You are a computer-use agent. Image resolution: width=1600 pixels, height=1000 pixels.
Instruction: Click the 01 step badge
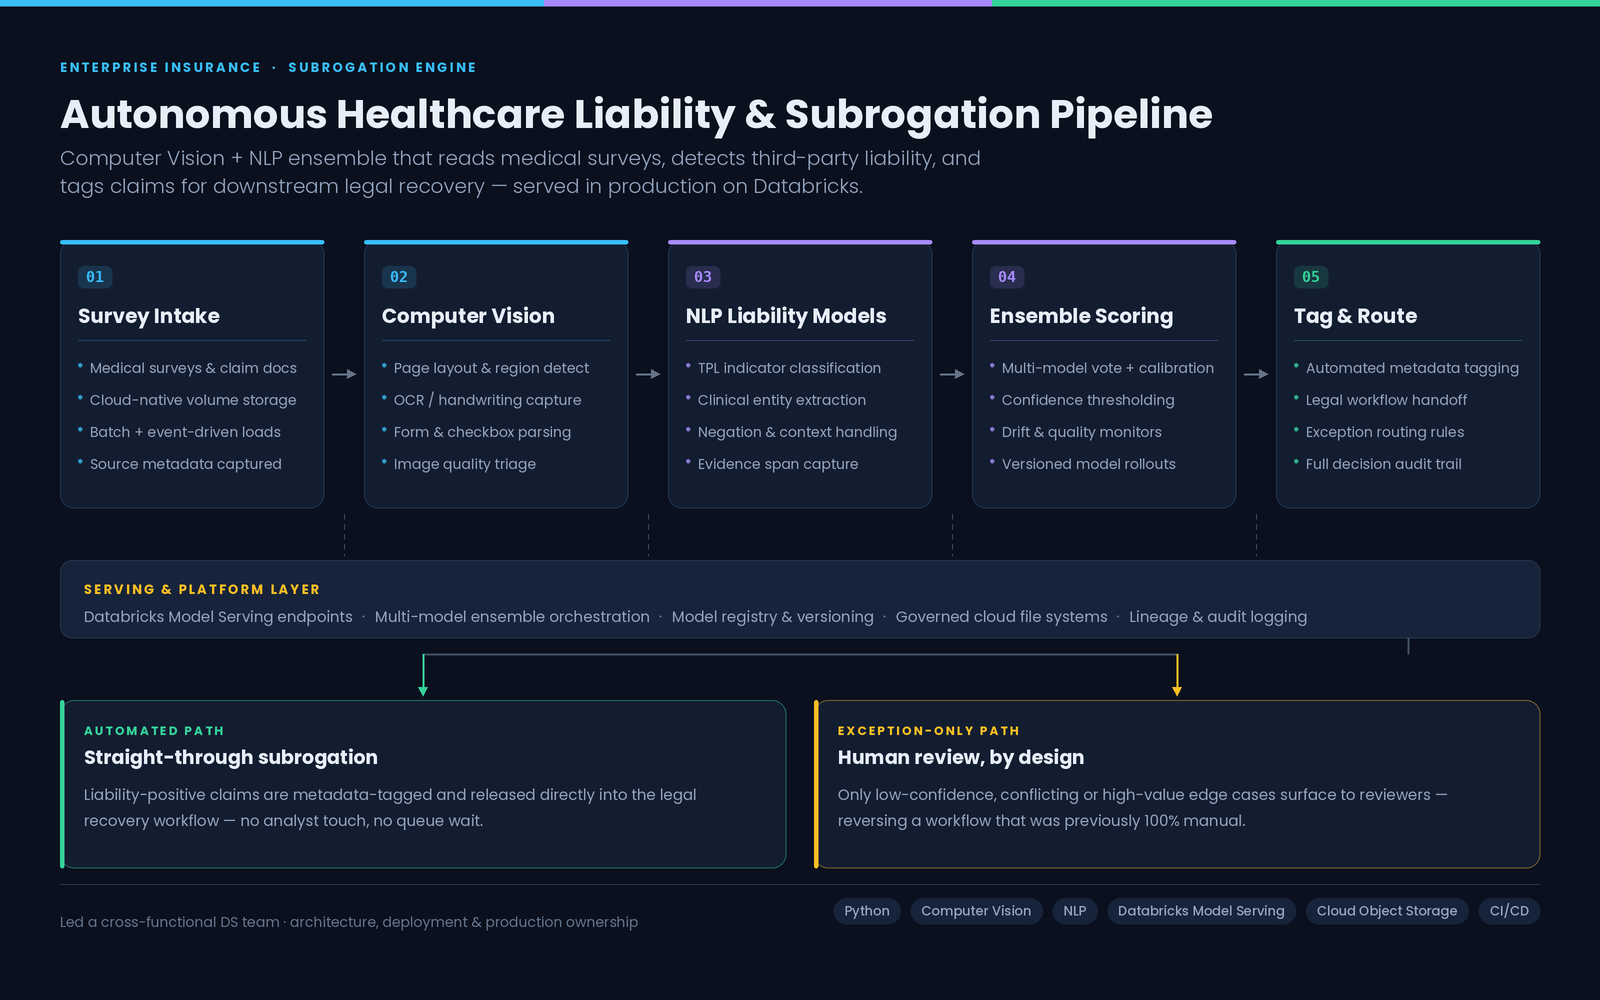point(95,277)
